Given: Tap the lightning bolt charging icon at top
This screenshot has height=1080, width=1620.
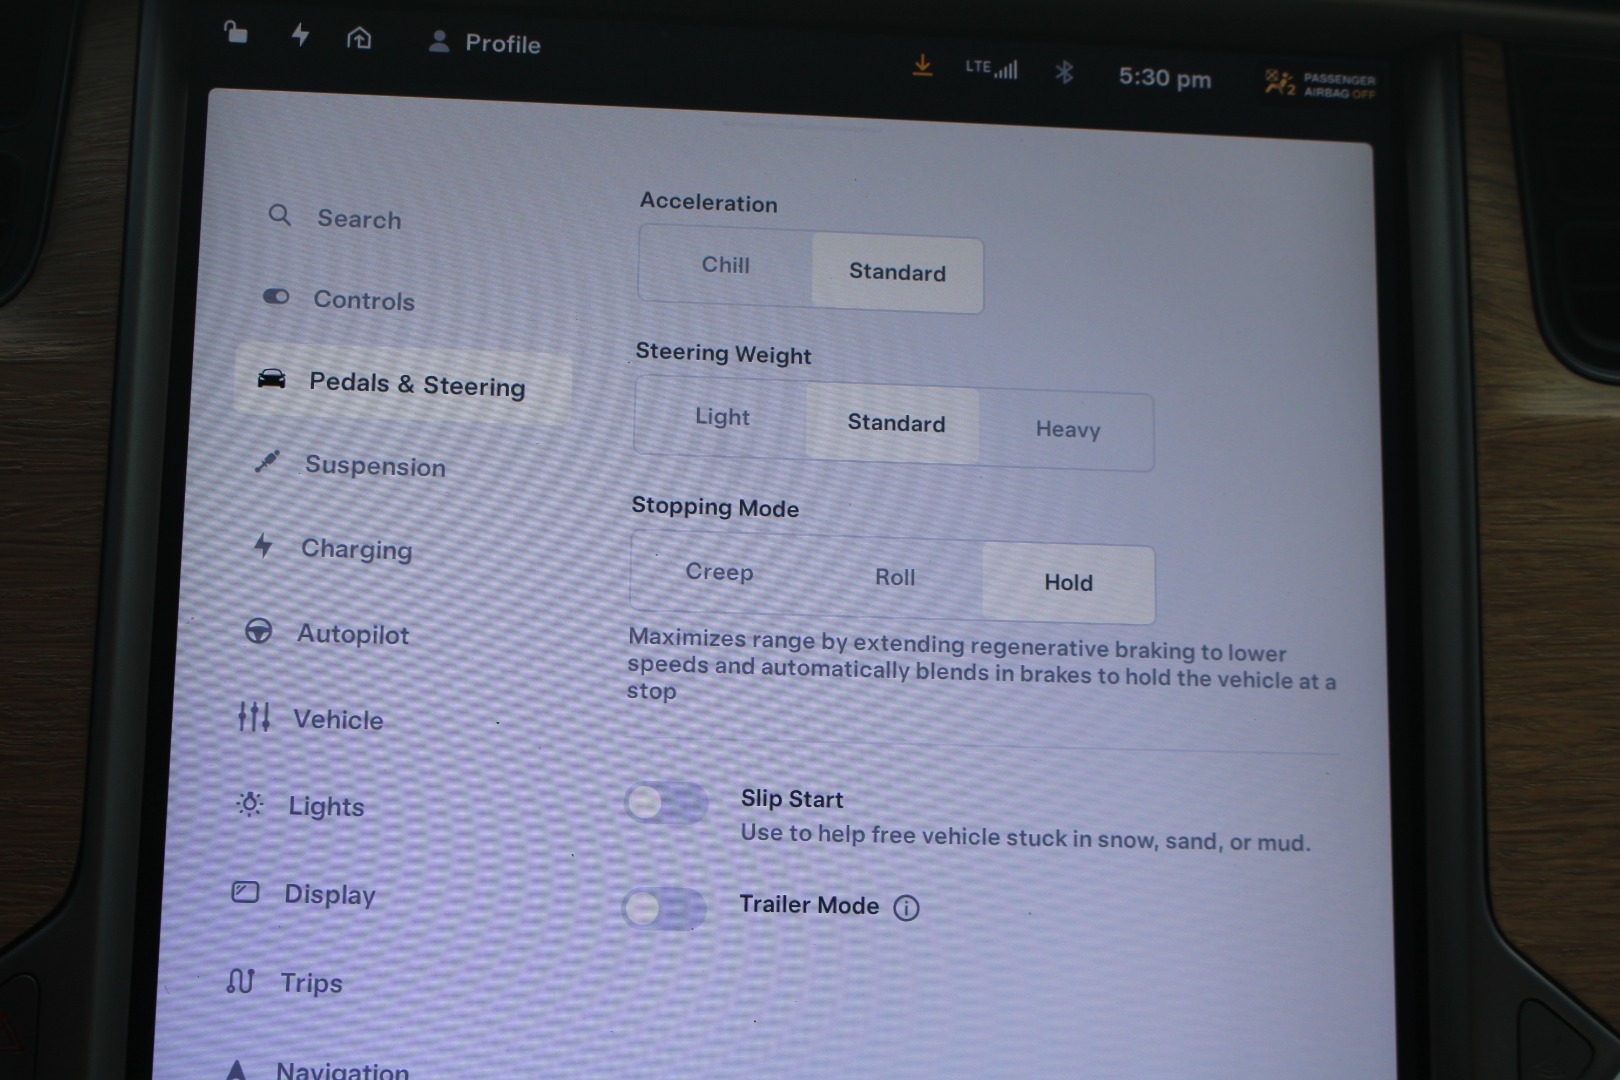Looking at the screenshot, I should pos(300,35).
